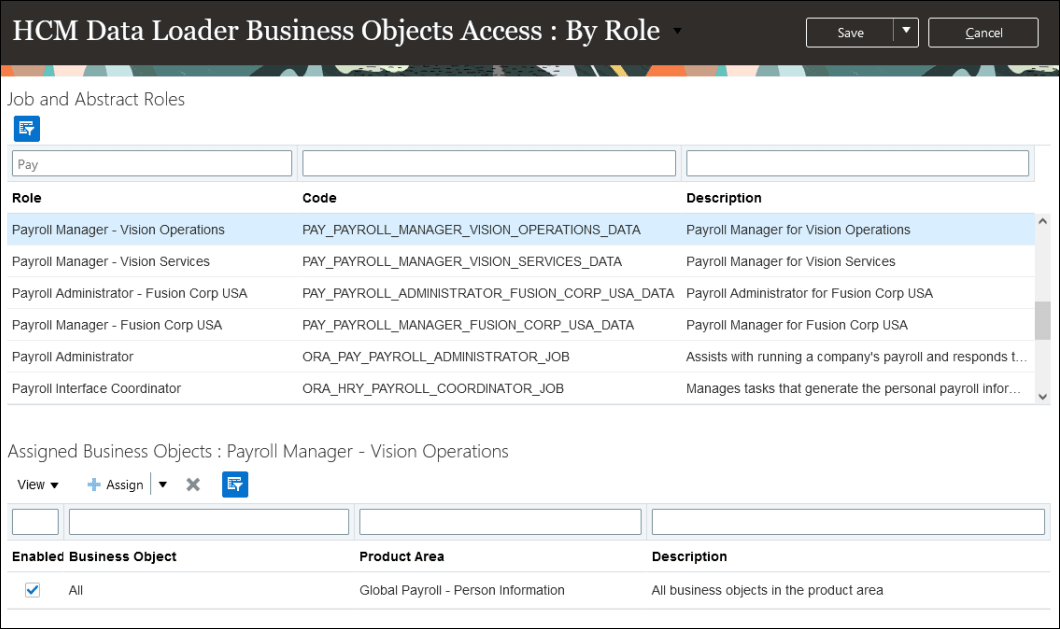Toggle the Query By Example filter above roles table
Image resolution: width=1060 pixels, height=629 pixels.
pyautogui.click(x=26, y=128)
